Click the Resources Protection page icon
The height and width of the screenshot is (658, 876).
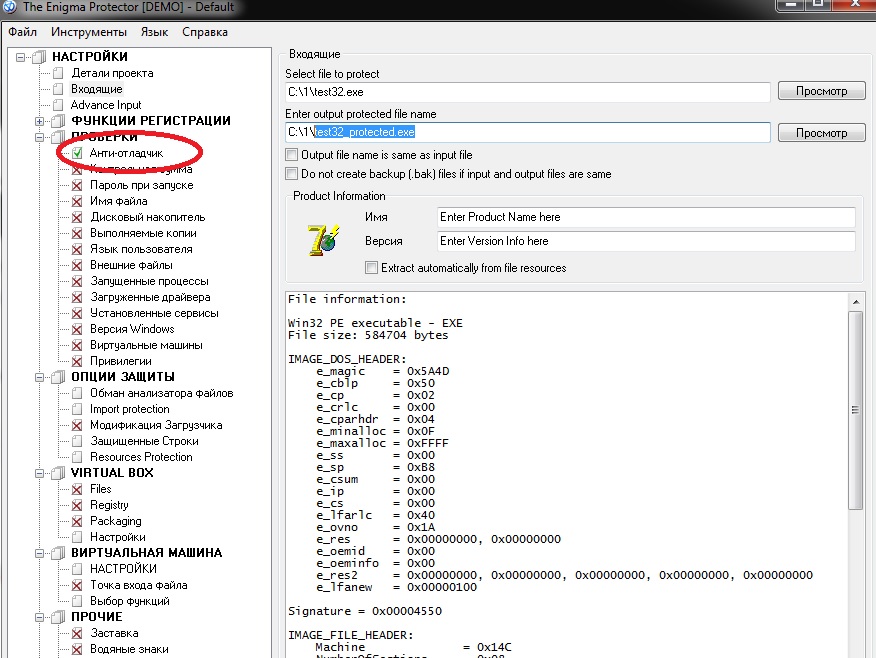pyautogui.click(x=77, y=457)
